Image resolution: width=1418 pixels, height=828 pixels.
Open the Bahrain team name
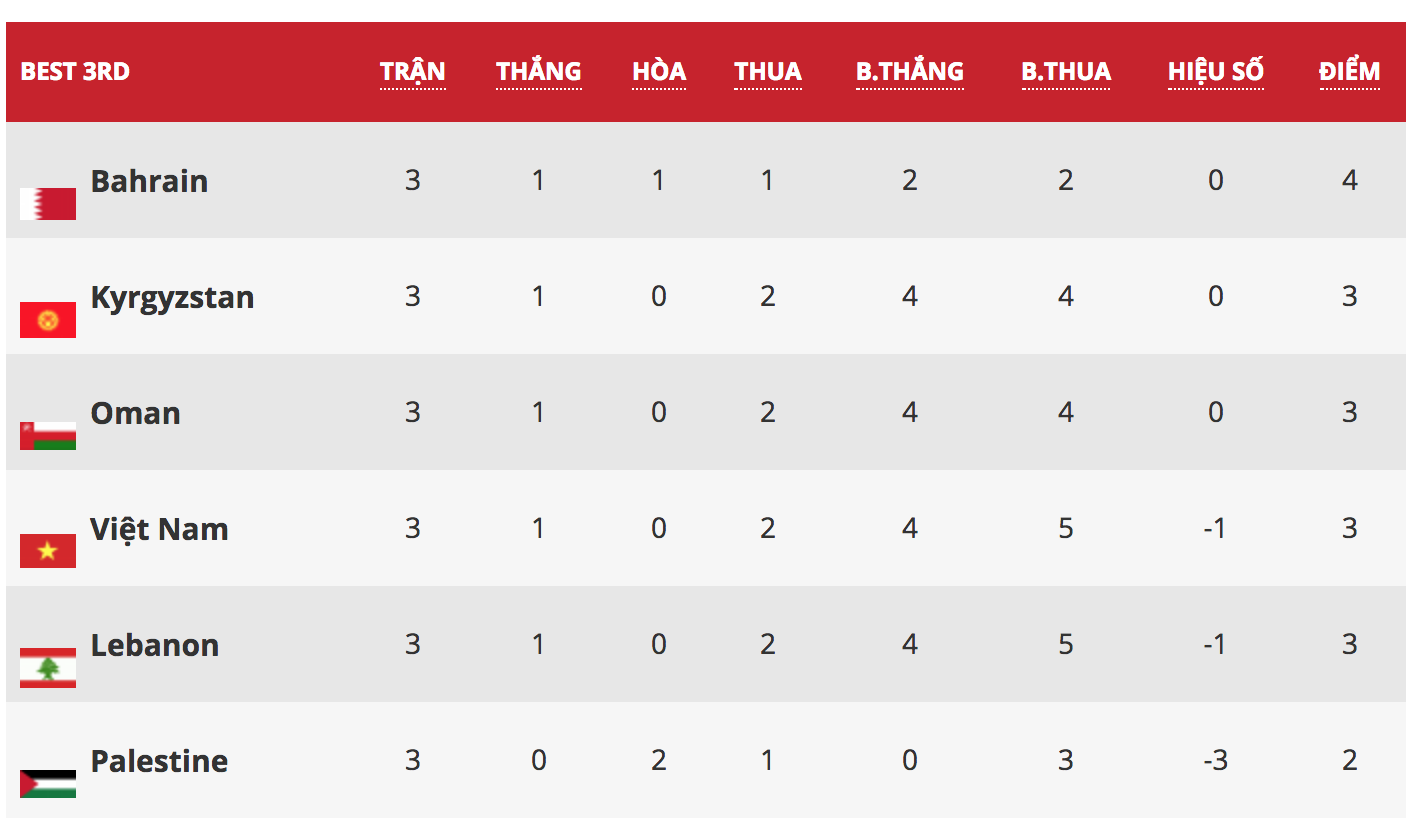click(x=149, y=181)
